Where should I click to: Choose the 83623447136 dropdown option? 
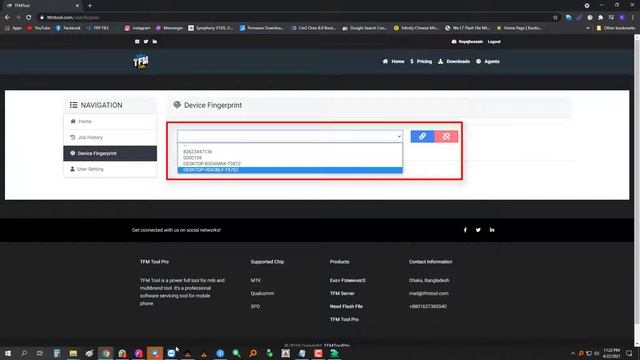[x=198, y=151]
